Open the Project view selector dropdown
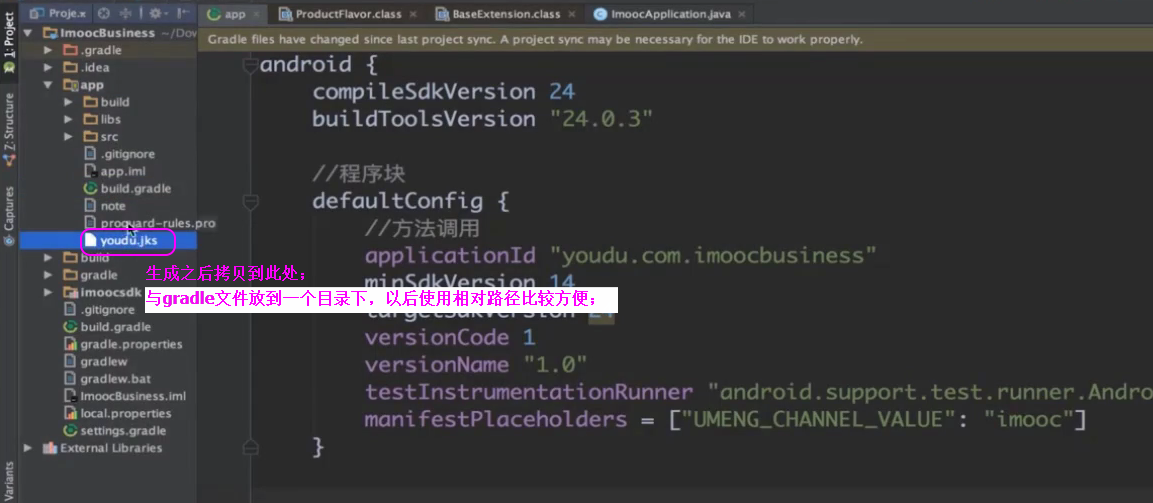 [59, 13]
